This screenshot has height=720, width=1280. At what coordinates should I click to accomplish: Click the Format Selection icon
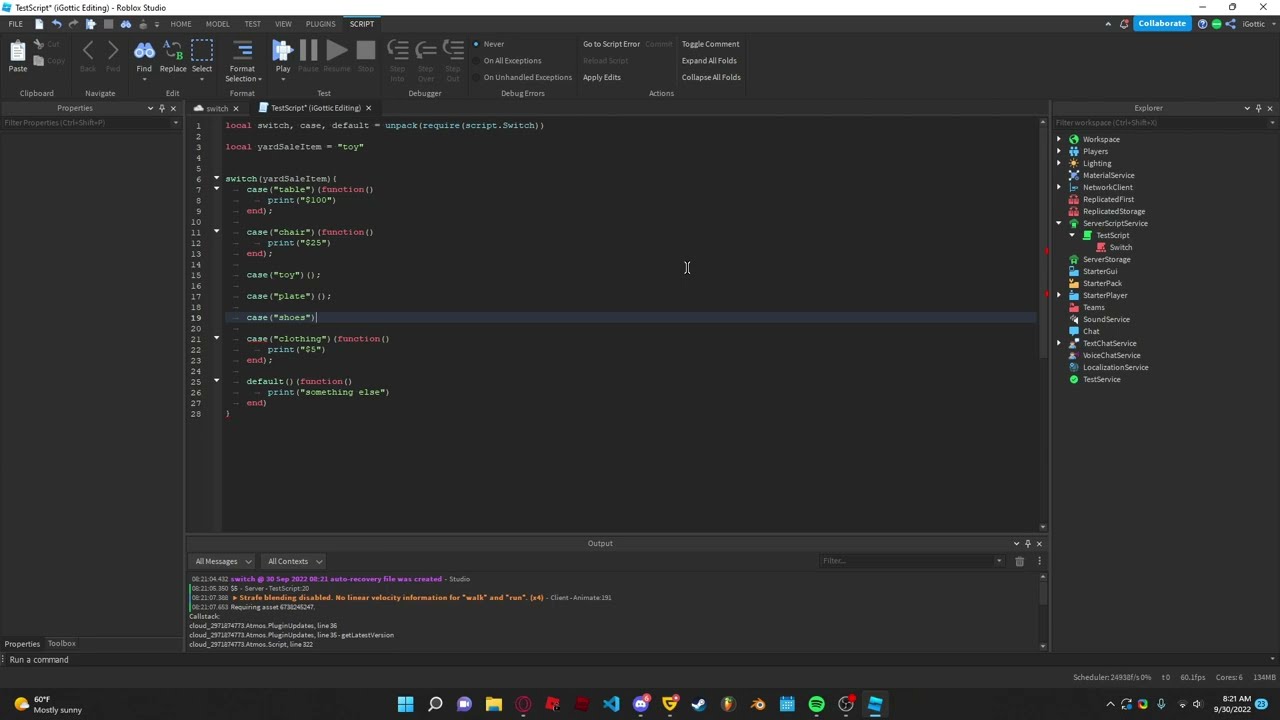(x=242, y=51)
